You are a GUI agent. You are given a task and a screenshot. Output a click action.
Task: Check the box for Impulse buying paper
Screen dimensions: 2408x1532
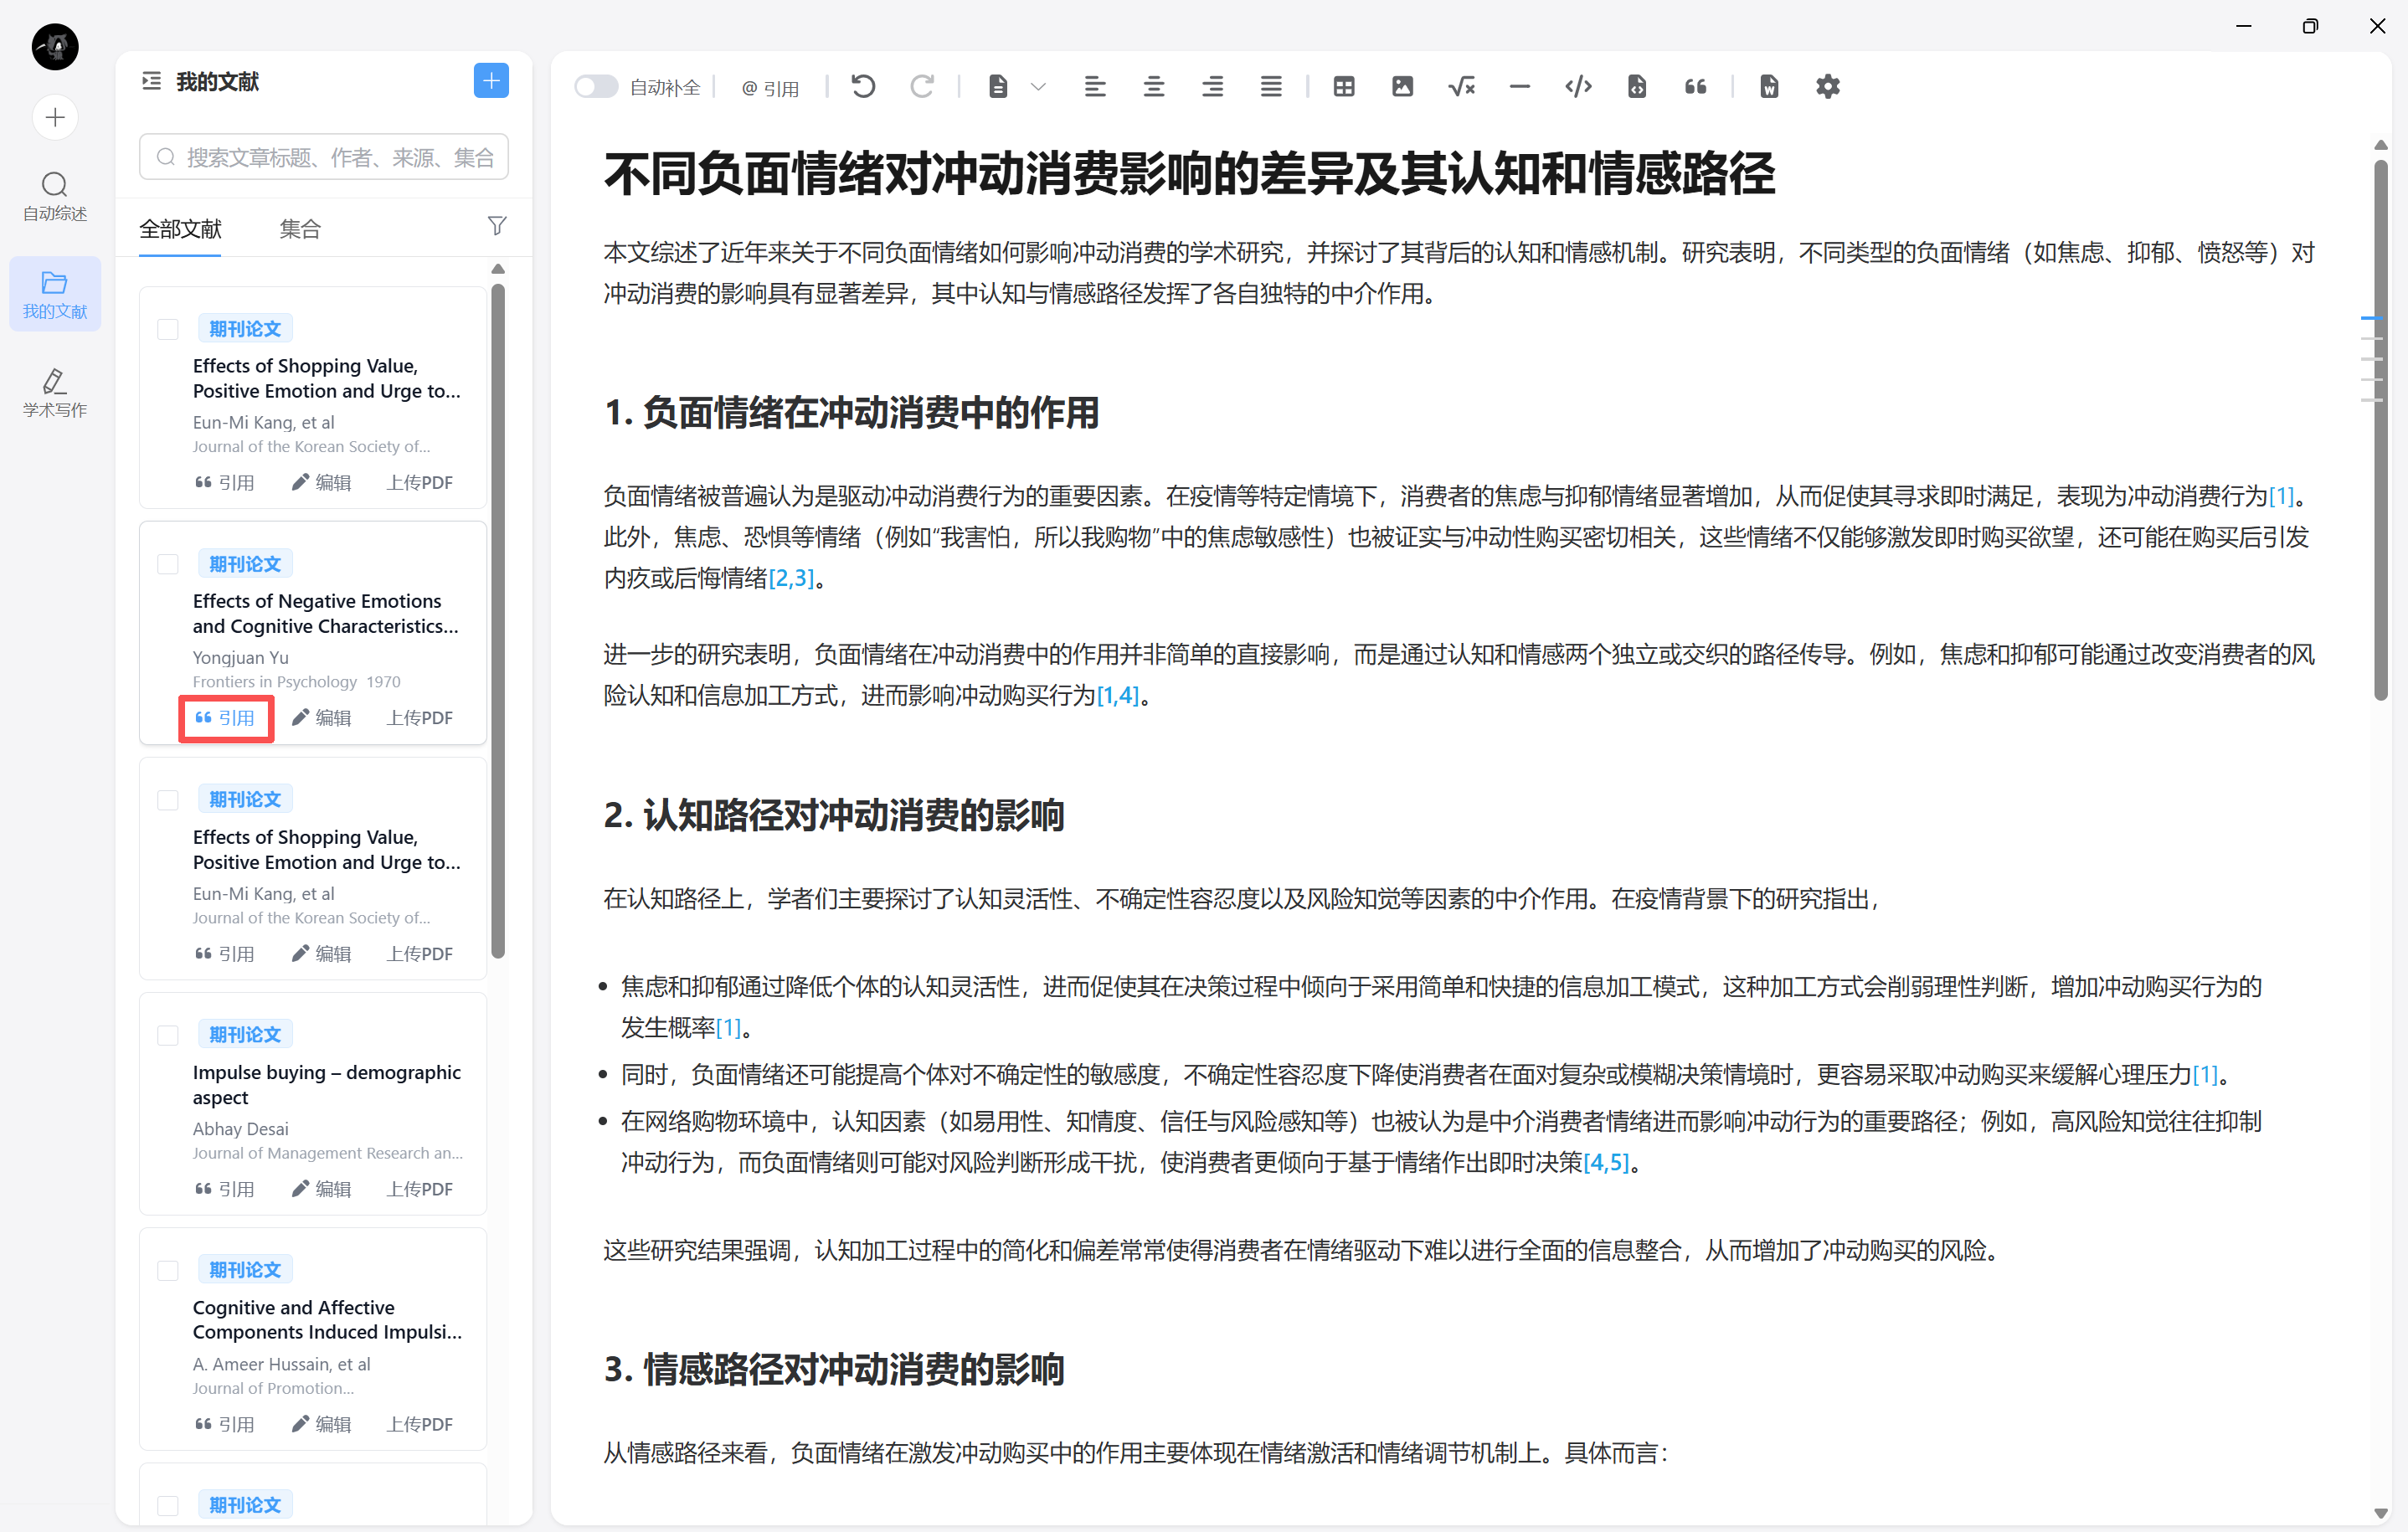point(168,1035)
